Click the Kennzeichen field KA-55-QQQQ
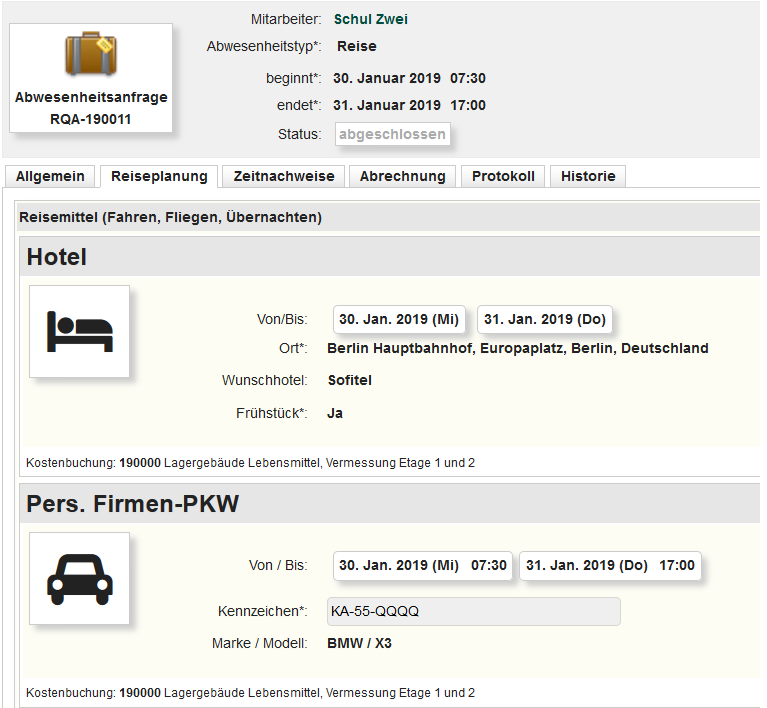Screen dimensions: 767x708 [x=474, y=611]
